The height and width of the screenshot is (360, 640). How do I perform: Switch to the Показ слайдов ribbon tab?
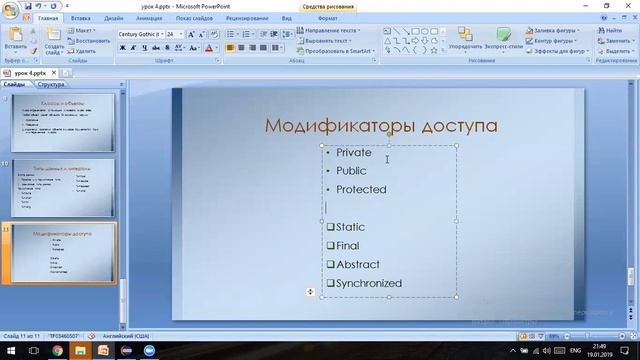[194, 18]
